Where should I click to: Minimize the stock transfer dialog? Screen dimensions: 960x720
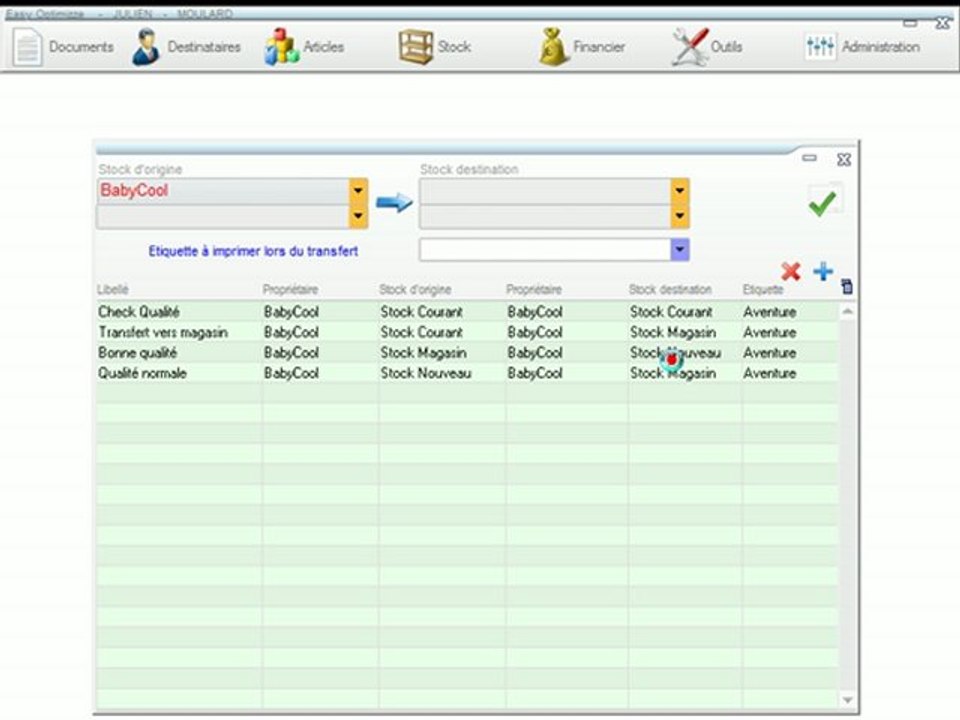[809, 158]
